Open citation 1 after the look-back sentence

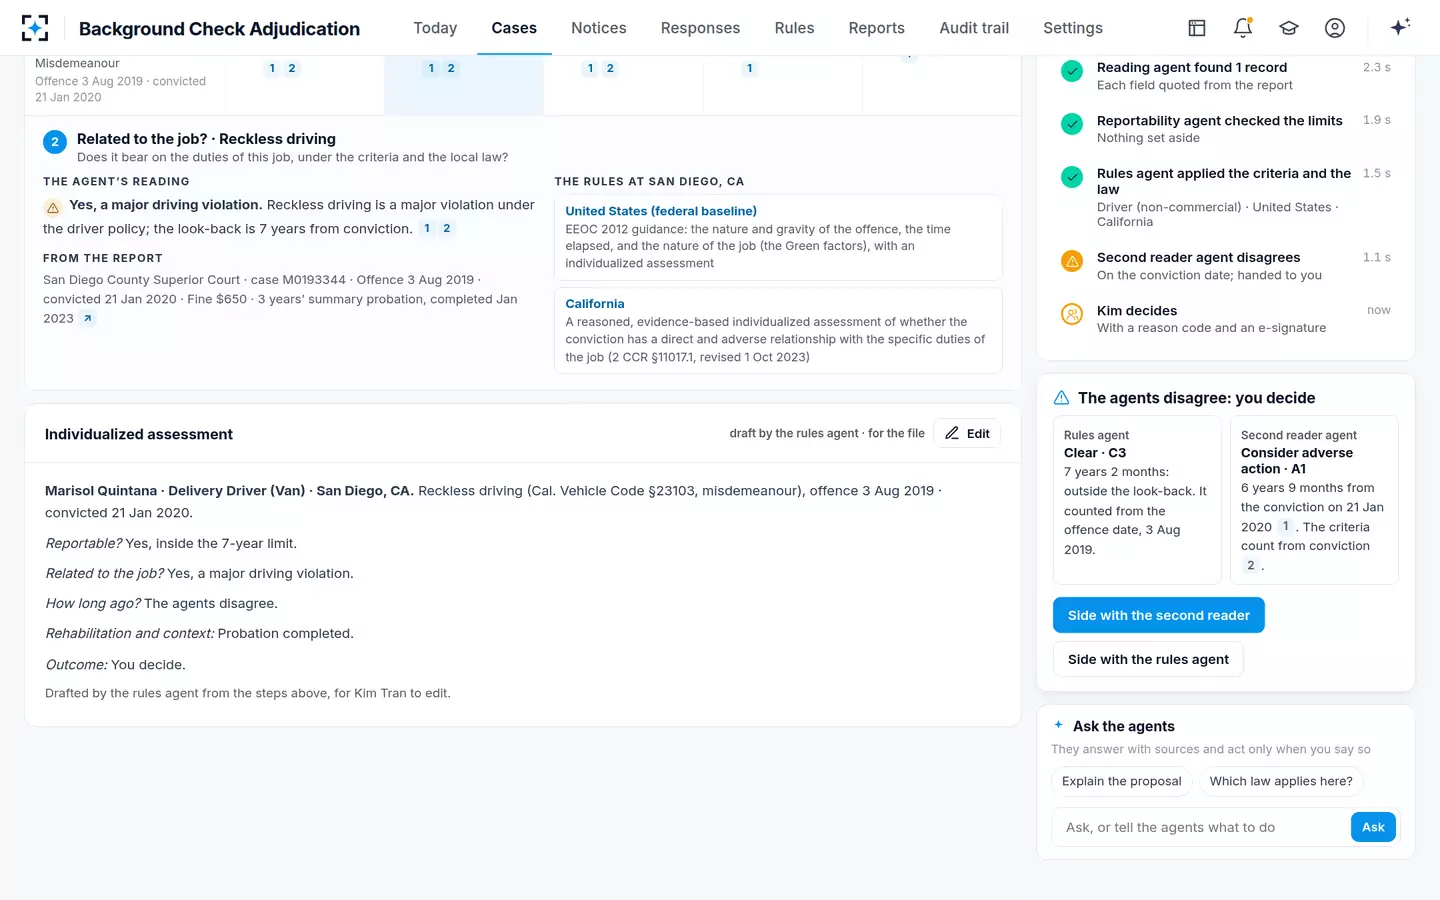[x=427, y=229]
